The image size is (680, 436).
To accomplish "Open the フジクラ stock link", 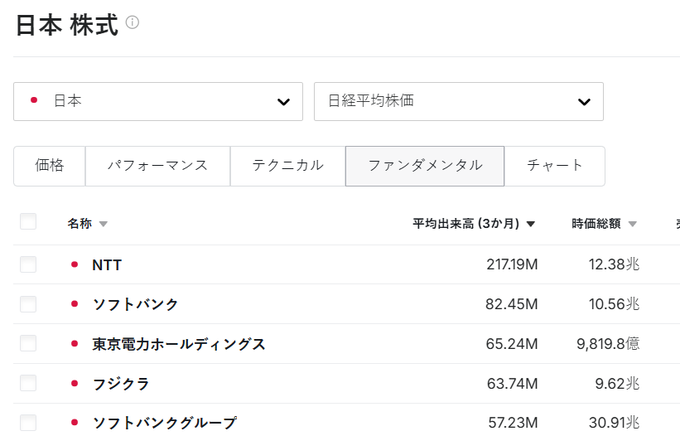I will click(x=121, y=384).
